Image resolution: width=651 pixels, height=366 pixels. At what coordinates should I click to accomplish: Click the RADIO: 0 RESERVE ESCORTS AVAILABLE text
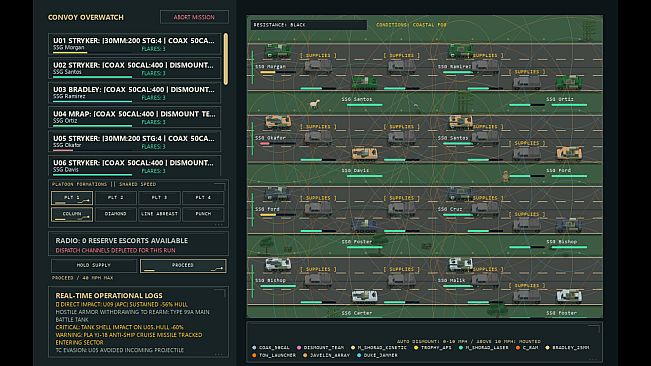122,241
